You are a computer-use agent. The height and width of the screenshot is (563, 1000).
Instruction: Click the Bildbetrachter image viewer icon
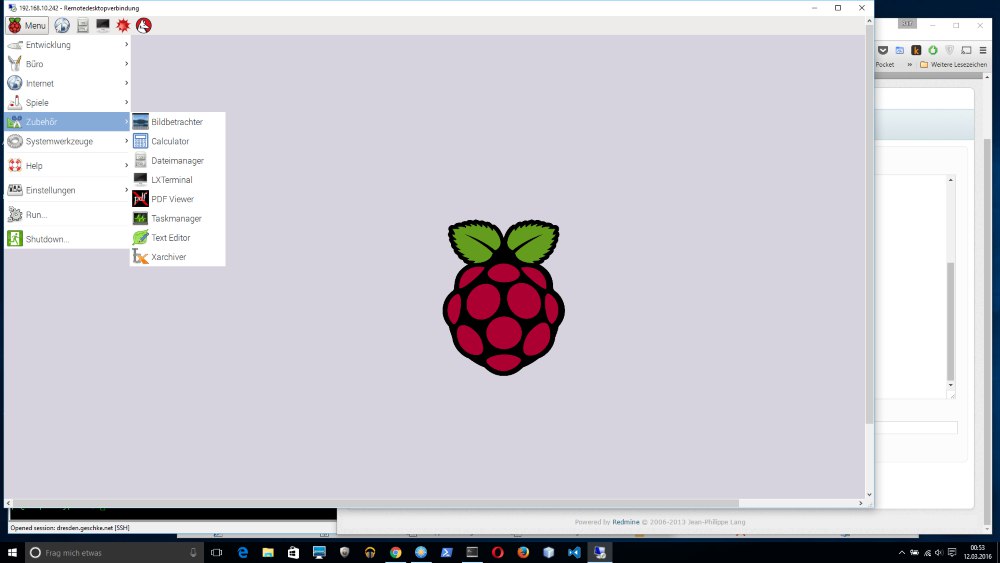[x=140, y=121]
